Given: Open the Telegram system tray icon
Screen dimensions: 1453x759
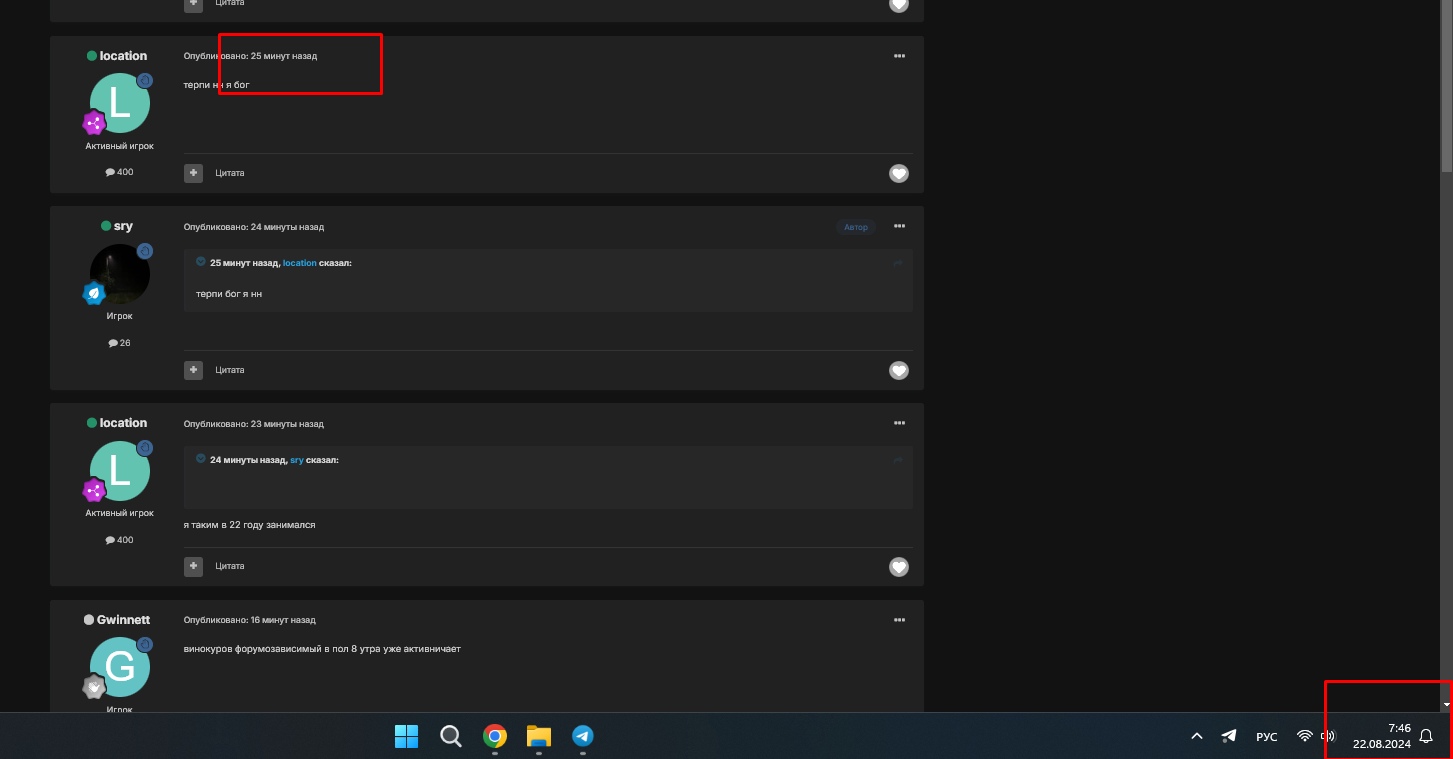Looking at the screenshot, I should coord(1229,736).
